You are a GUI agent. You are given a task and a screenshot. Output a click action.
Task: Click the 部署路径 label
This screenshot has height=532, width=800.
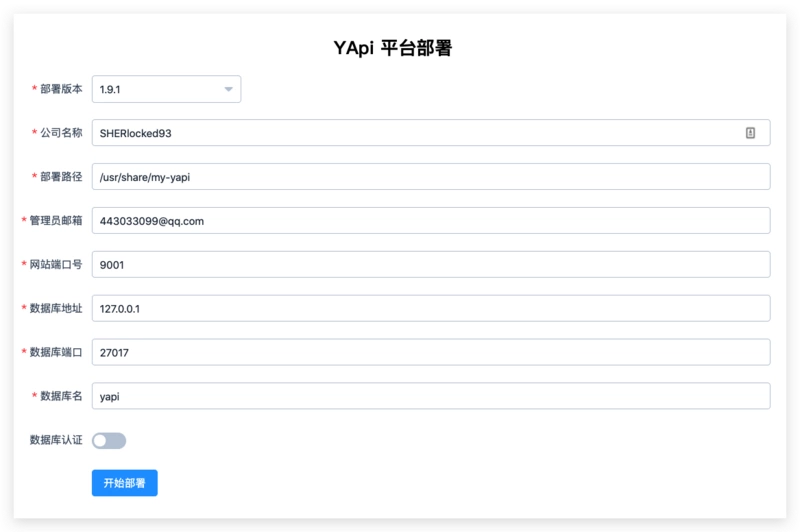point(61,176)
